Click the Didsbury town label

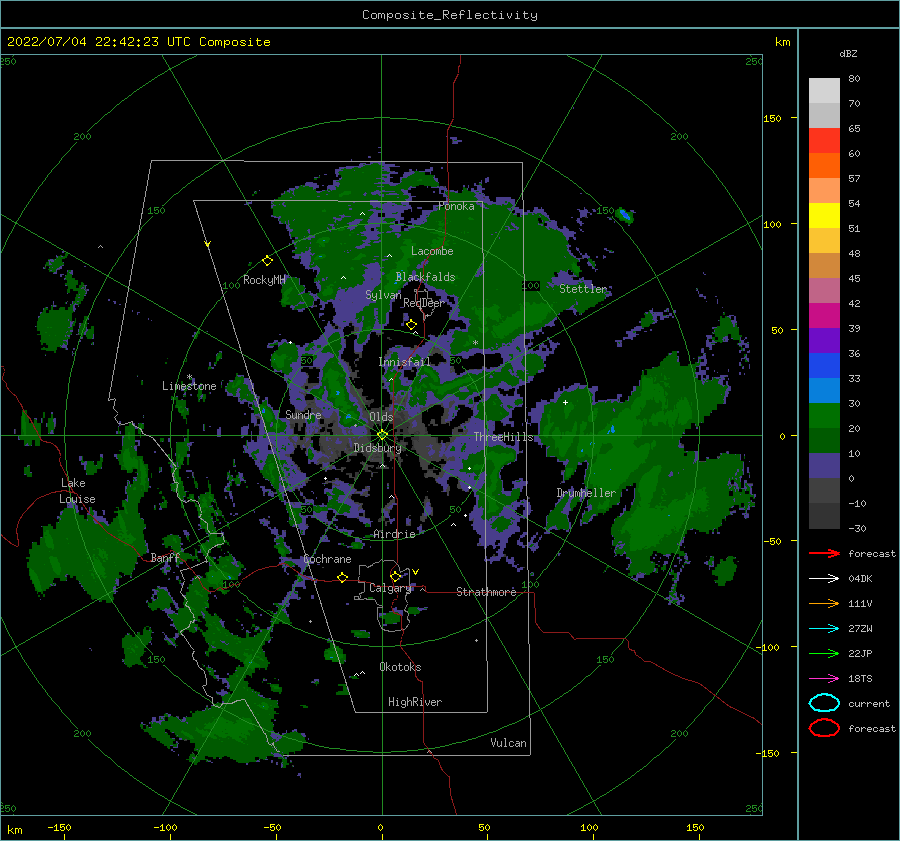tap(377, 448)
